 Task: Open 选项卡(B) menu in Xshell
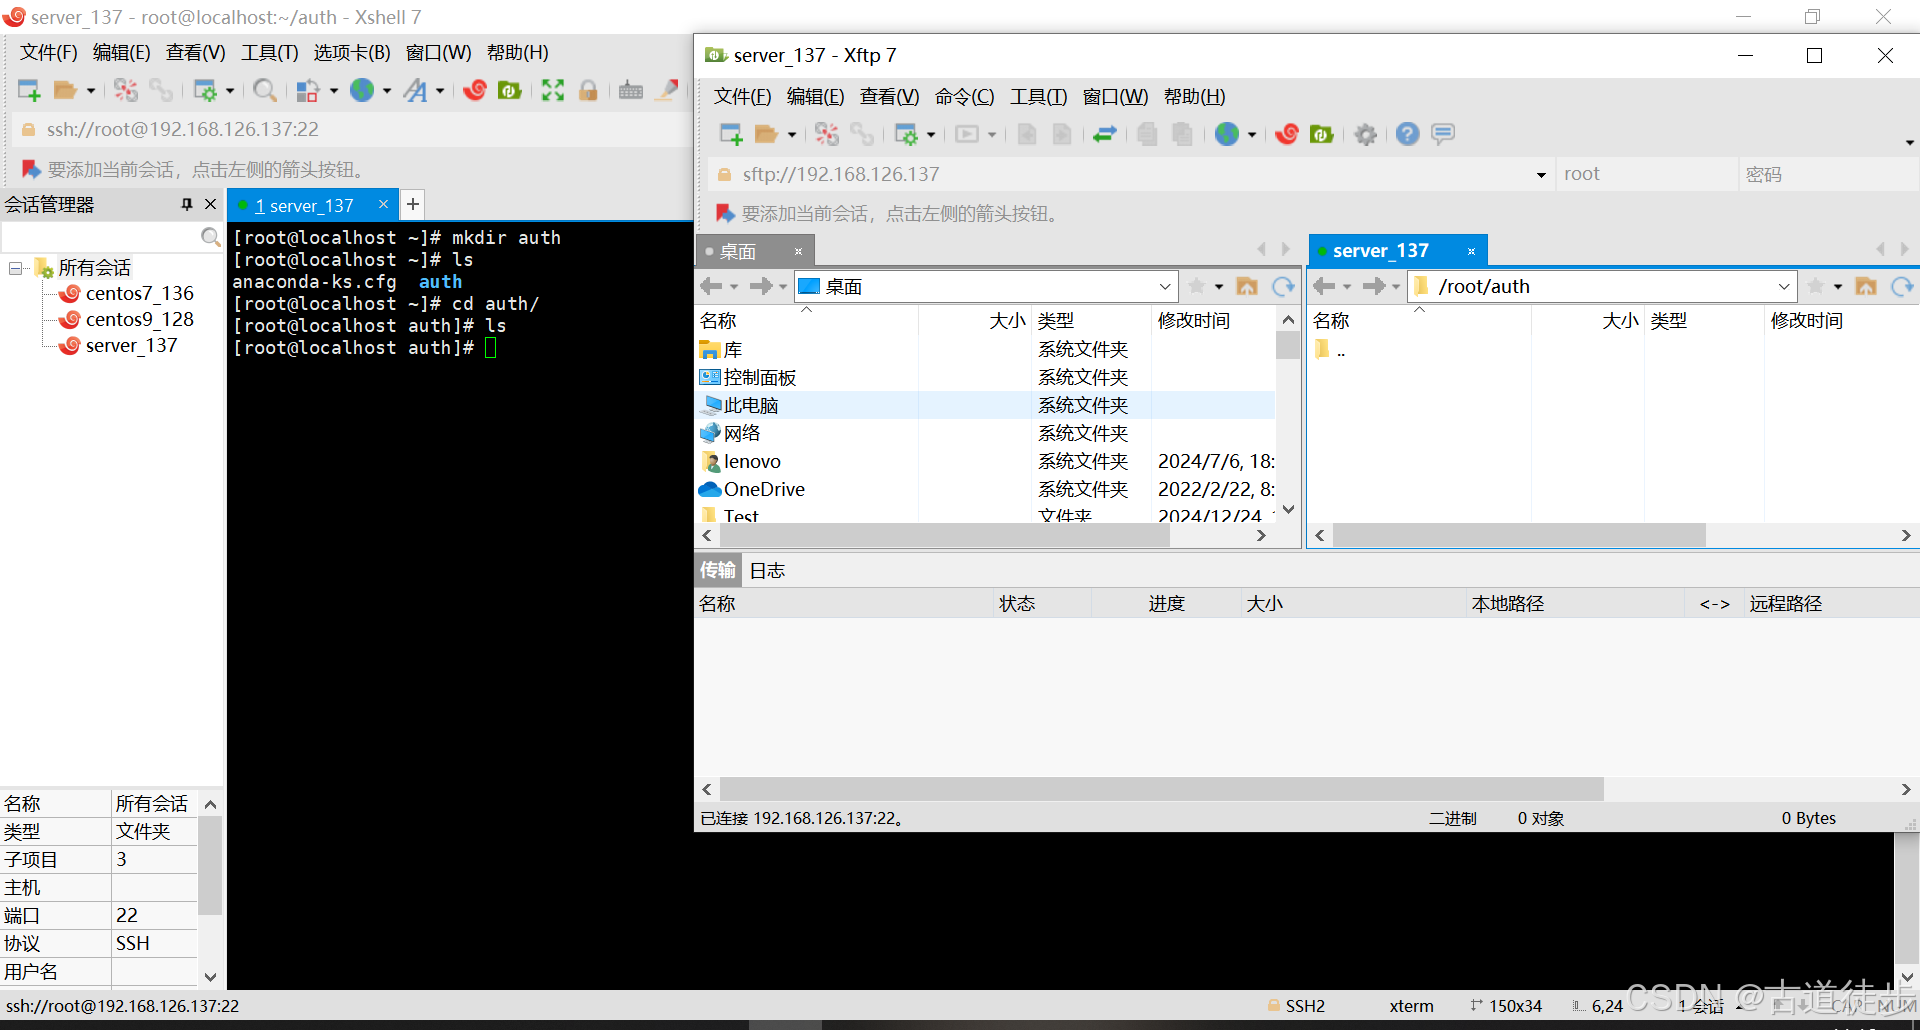coord(352,53)
